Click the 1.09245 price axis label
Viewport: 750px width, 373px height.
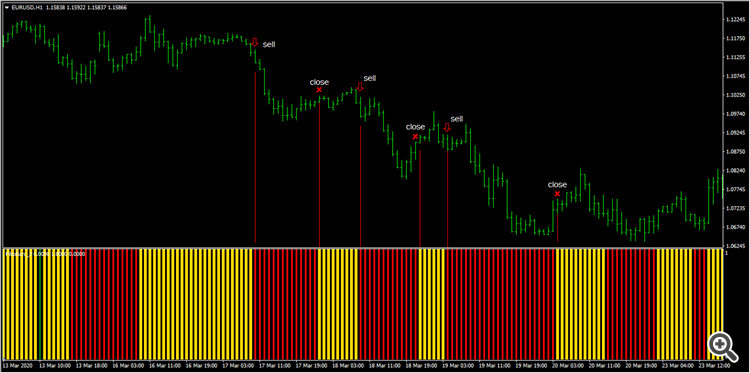(737, 133)
